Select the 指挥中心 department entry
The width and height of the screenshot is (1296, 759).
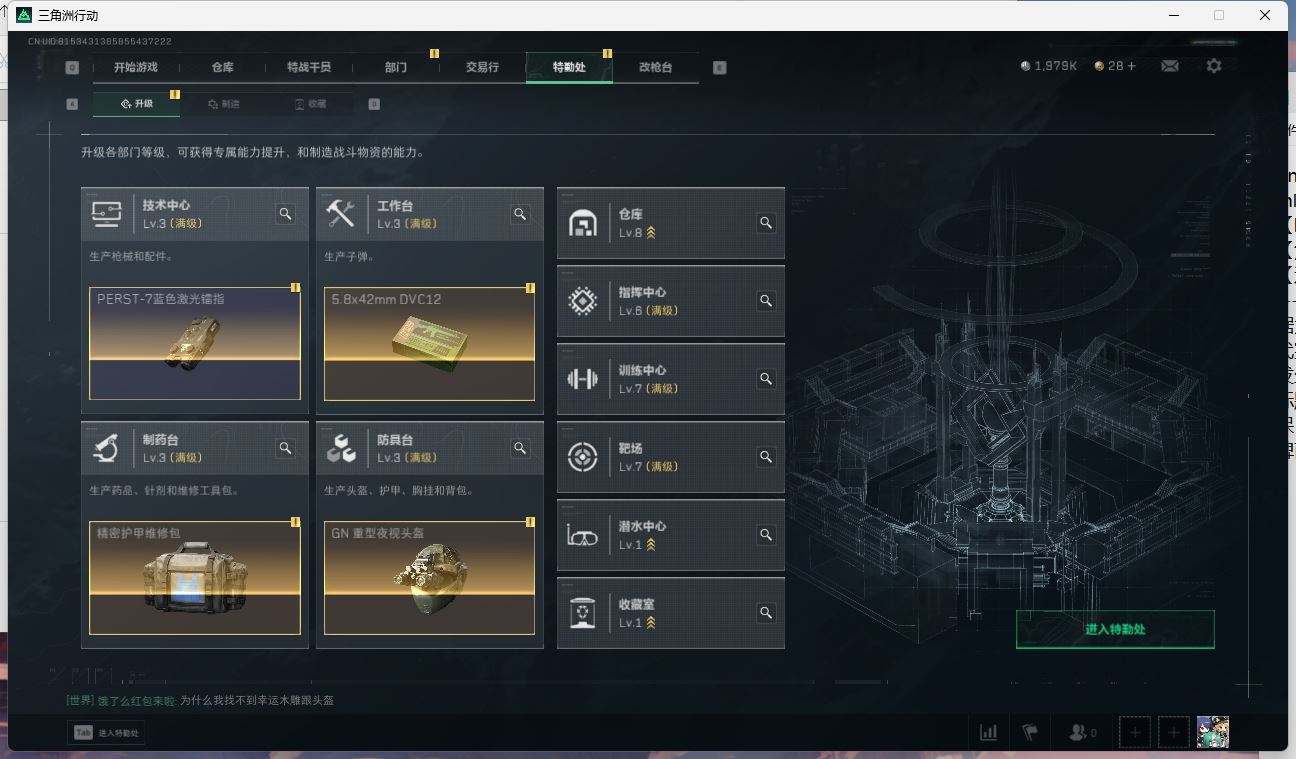pyautogui.click(x=671, y=301)
